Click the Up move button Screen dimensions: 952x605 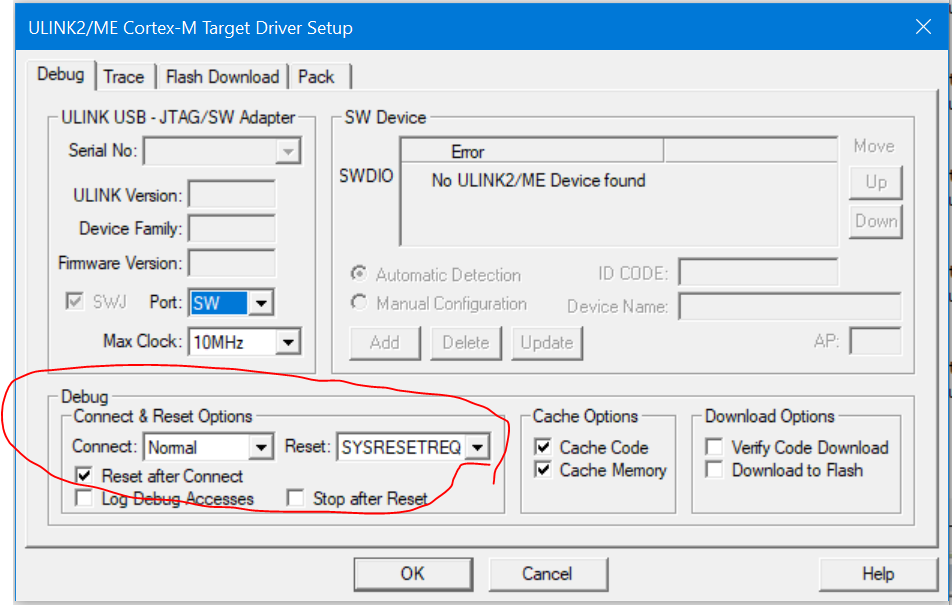click(x=876, y=182)
